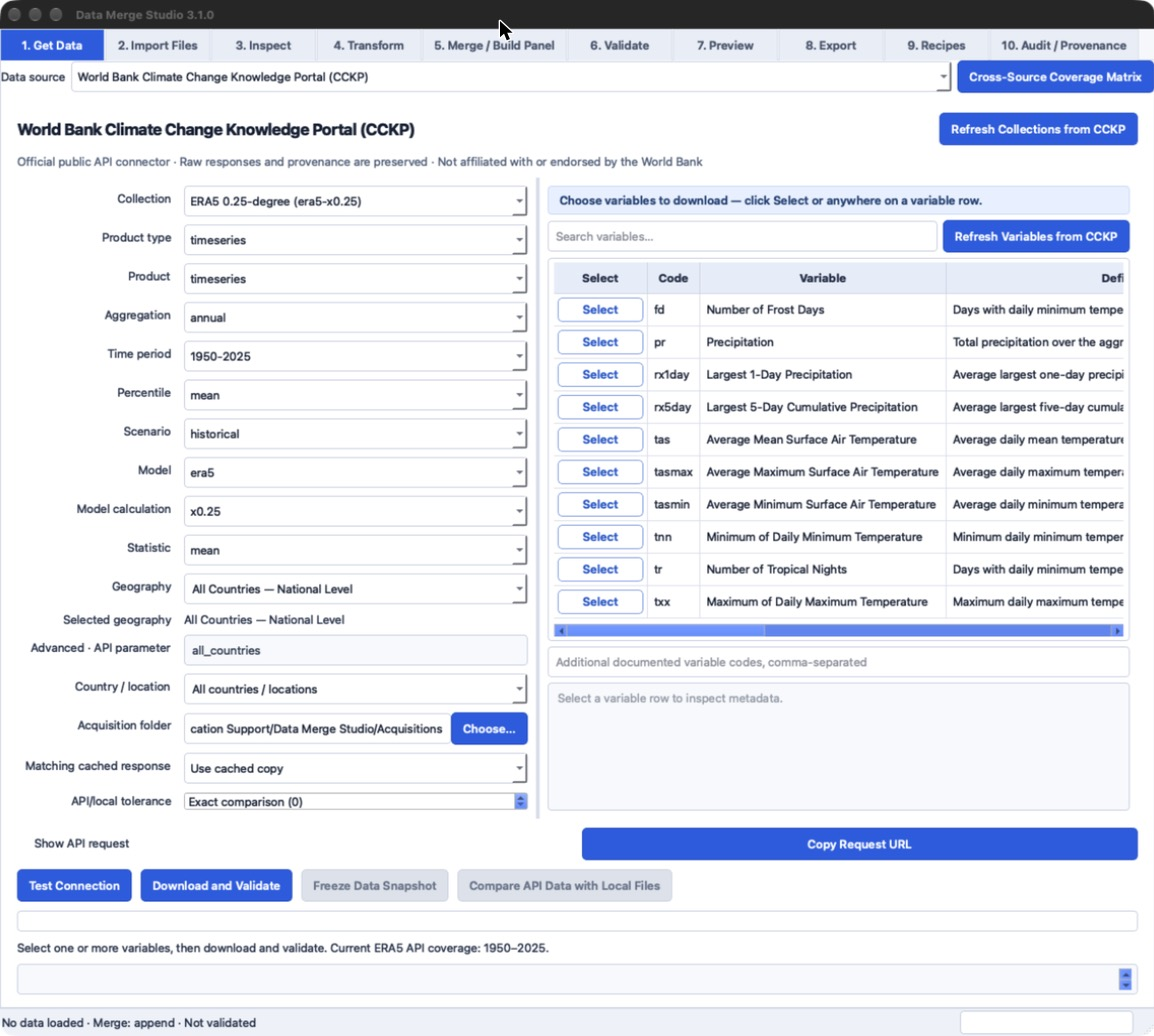Expand the Country / location dropdown
Image resolution: width=1154 pixels, height=1036 pixels.
pyautogui.click(x=355, y=689)
